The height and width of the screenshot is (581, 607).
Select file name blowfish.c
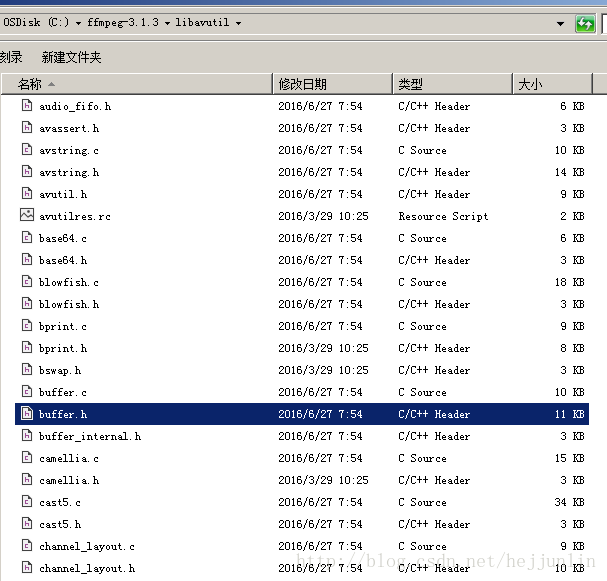point(69,282)
